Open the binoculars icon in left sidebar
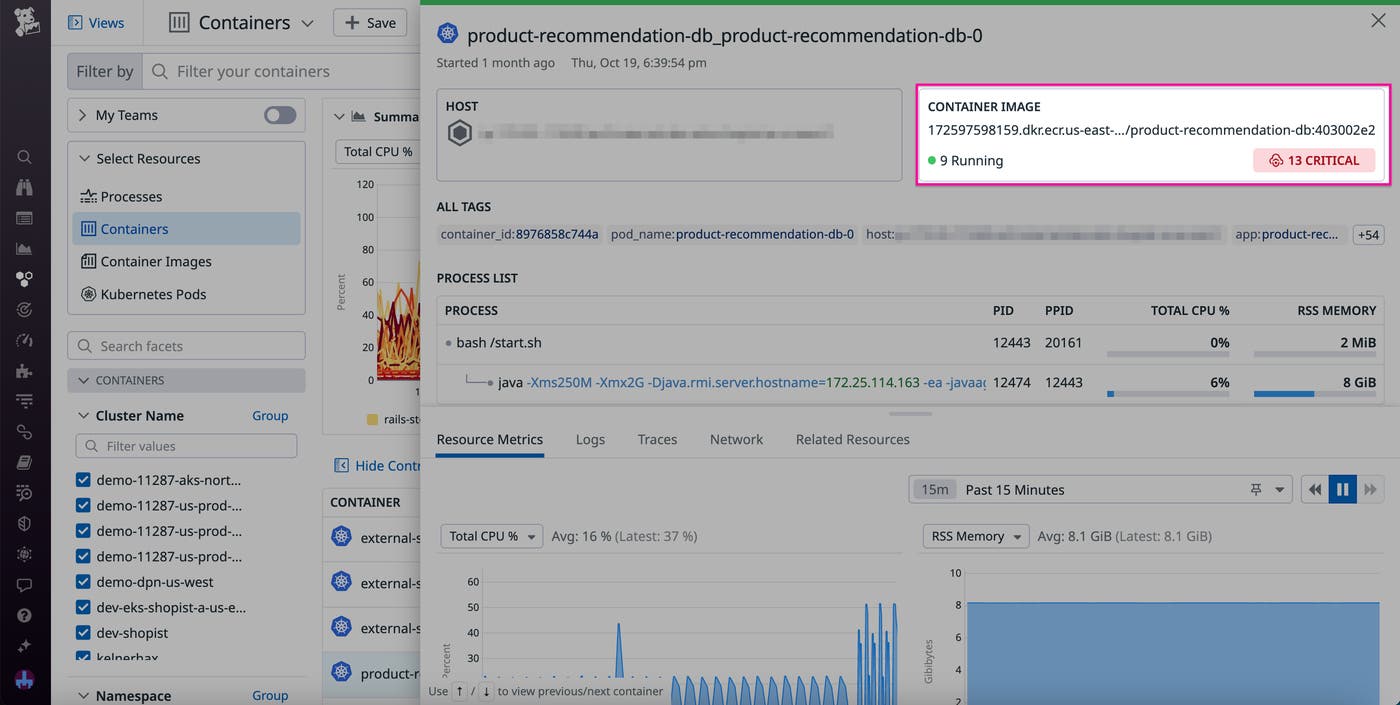 tap(25, 187)
